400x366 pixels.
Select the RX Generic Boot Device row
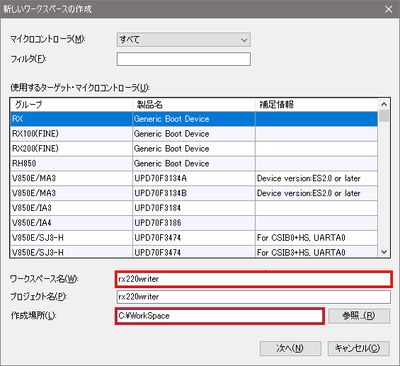194,119
